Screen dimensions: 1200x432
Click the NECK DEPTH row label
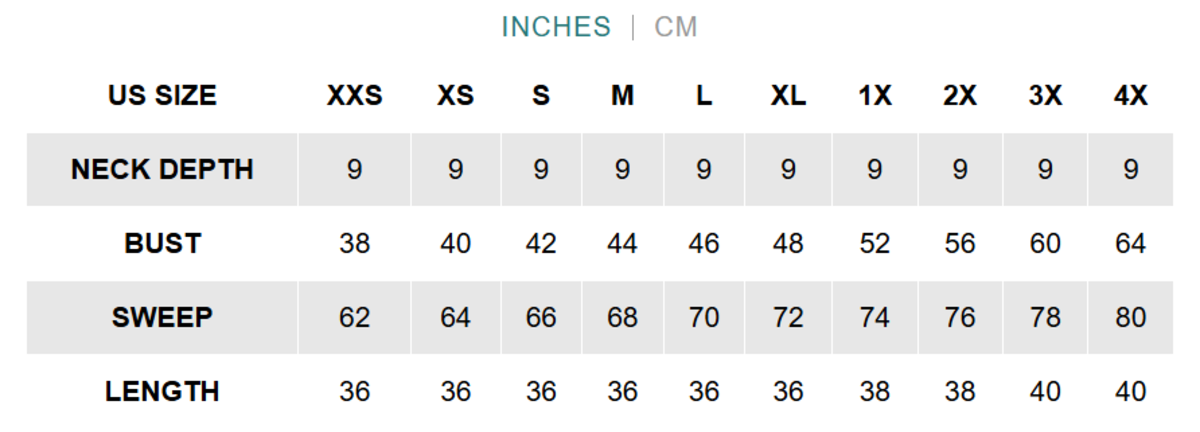162,170
